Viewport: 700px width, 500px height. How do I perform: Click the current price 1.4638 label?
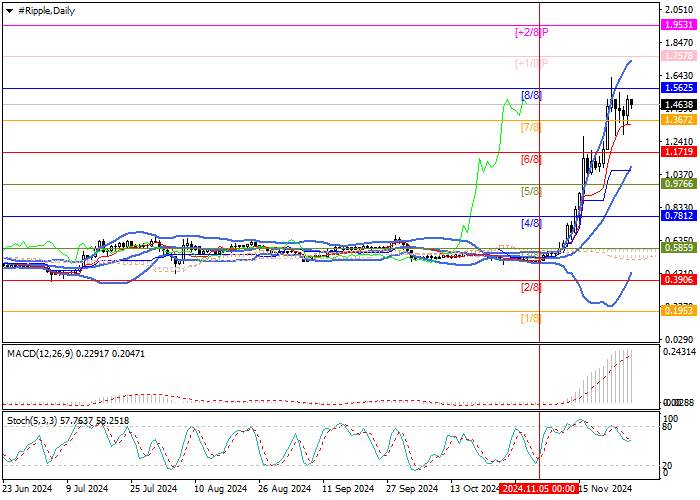tap(679, 105)
